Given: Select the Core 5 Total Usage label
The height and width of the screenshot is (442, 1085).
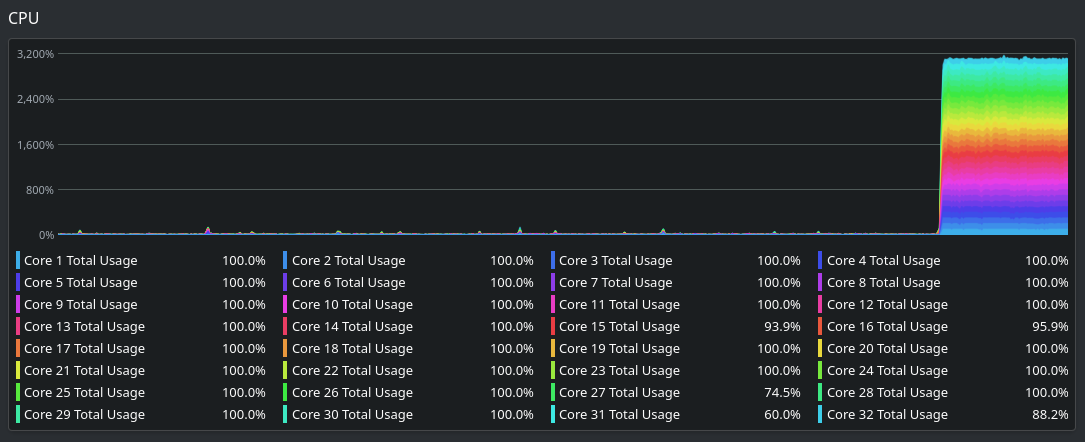Looking at the screenshot, I should (81, 283).
